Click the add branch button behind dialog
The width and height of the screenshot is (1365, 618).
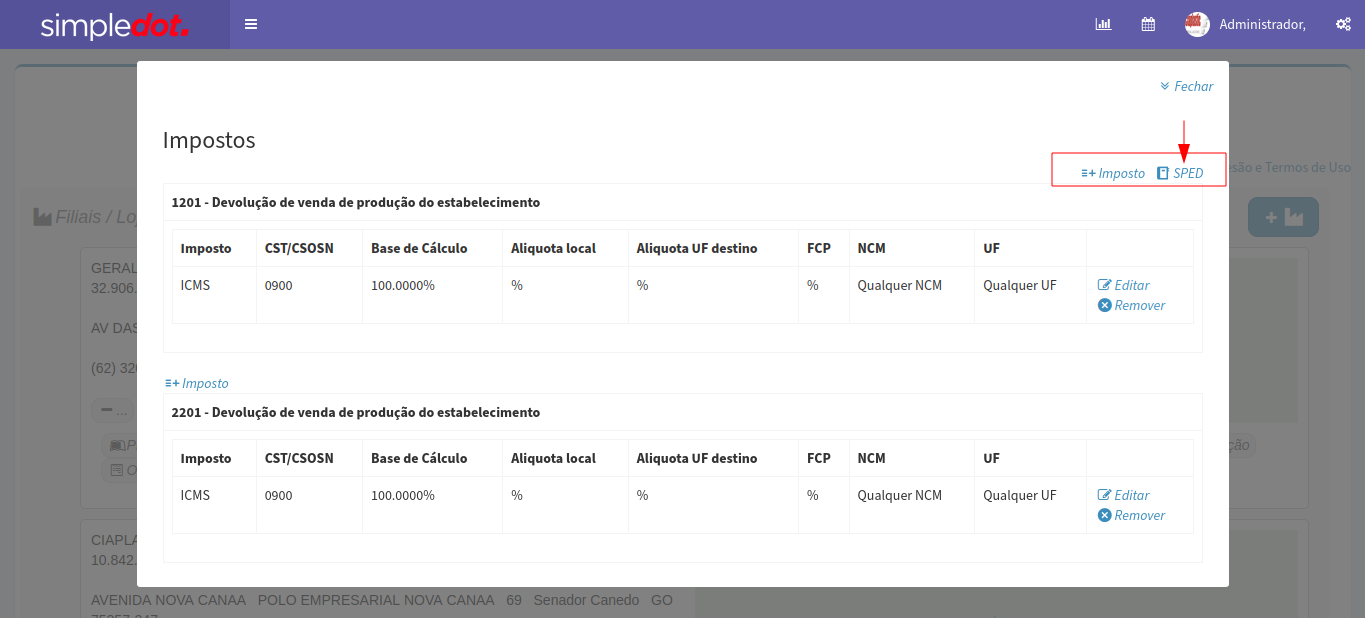tap(1283, 217)
